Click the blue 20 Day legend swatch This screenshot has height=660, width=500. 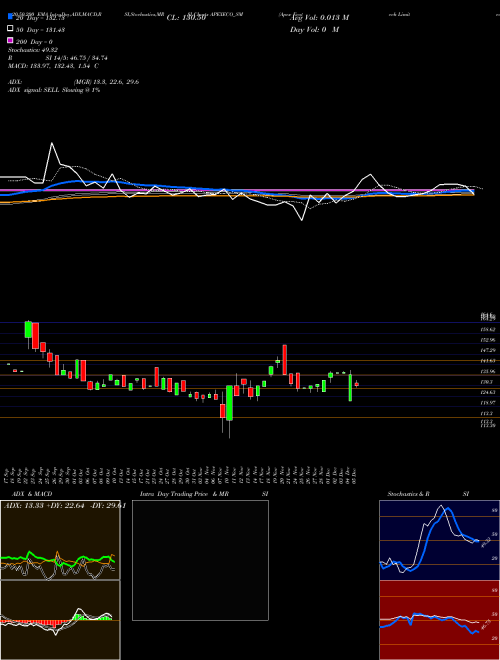tap(10, 16)
